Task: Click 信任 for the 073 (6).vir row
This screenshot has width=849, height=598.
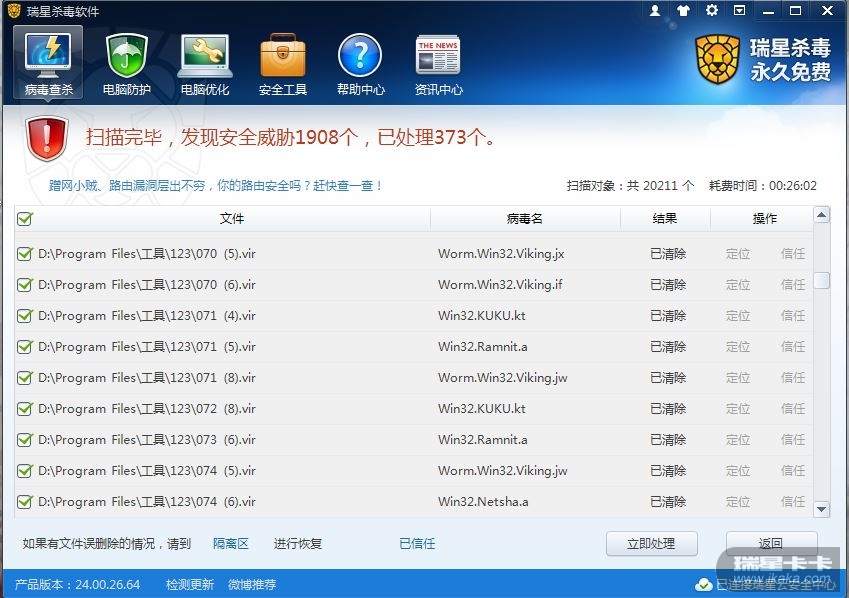Action: 793,439
